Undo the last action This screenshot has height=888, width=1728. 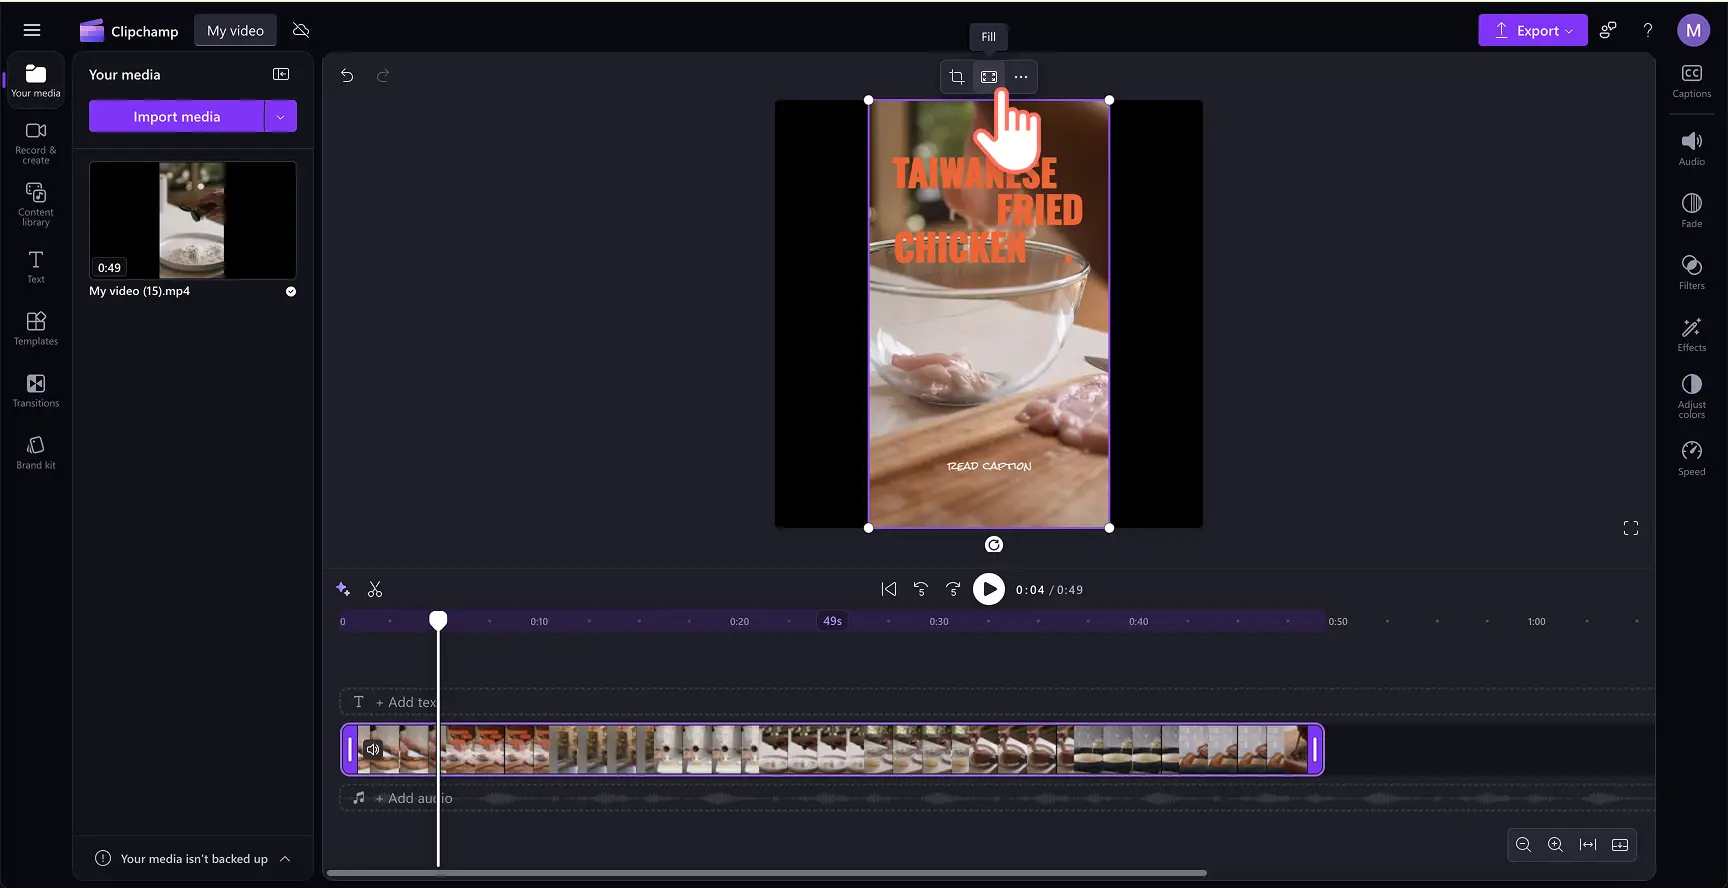347,76
